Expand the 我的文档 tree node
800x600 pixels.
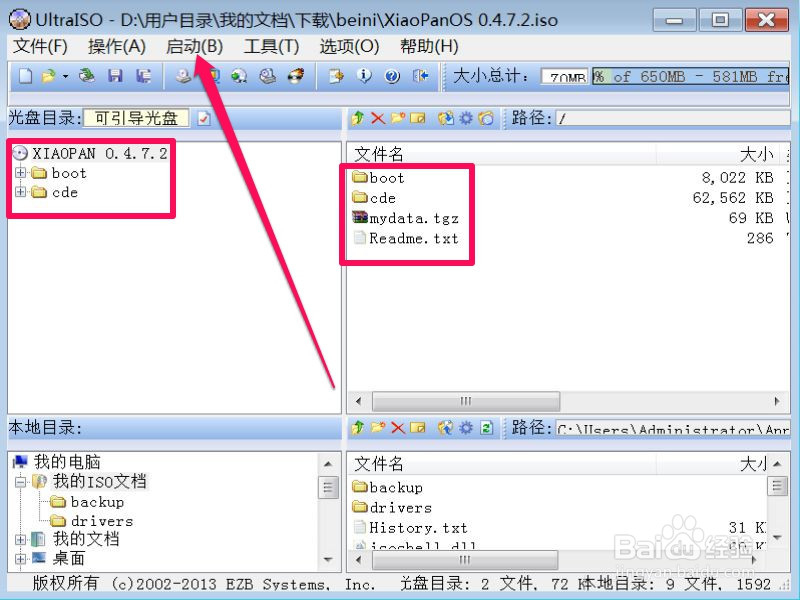pyautogui.click(x=20, y=539)
